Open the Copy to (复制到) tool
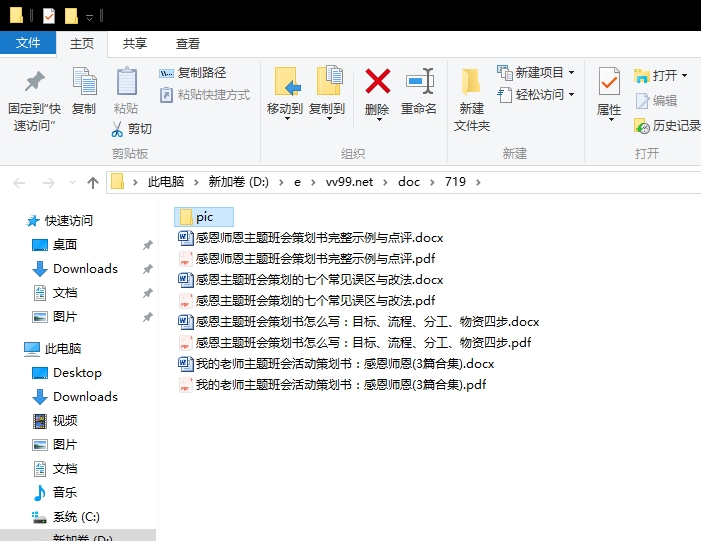The image size is (701, 541). [328, 91]
